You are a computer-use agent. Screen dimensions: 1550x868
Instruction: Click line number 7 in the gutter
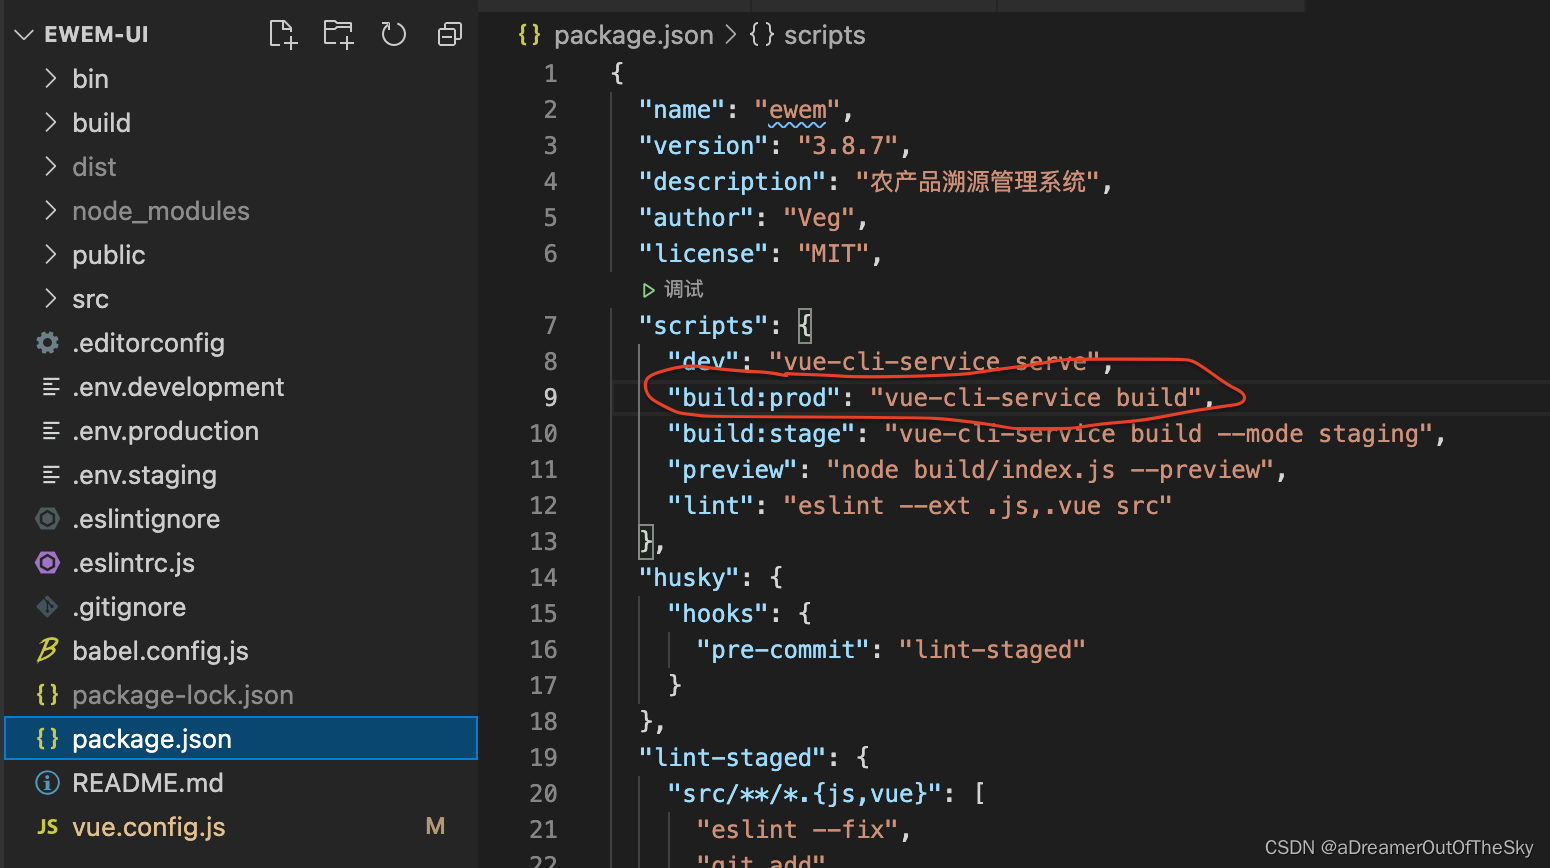point(550,325)
